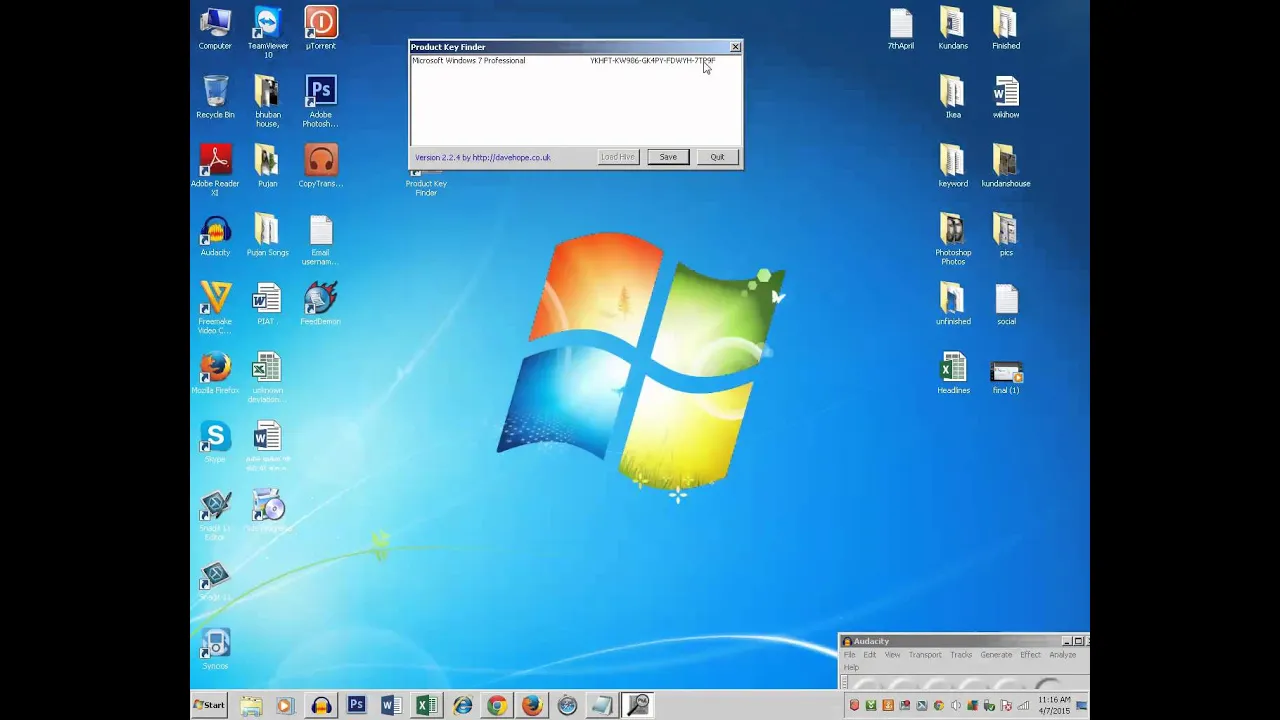Open the Effect menu in Audacity

(1031, 655)
